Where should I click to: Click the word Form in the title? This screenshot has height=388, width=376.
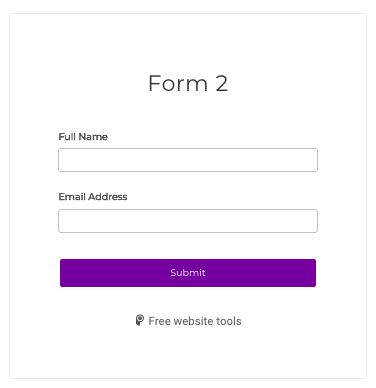tap(178, 83)
